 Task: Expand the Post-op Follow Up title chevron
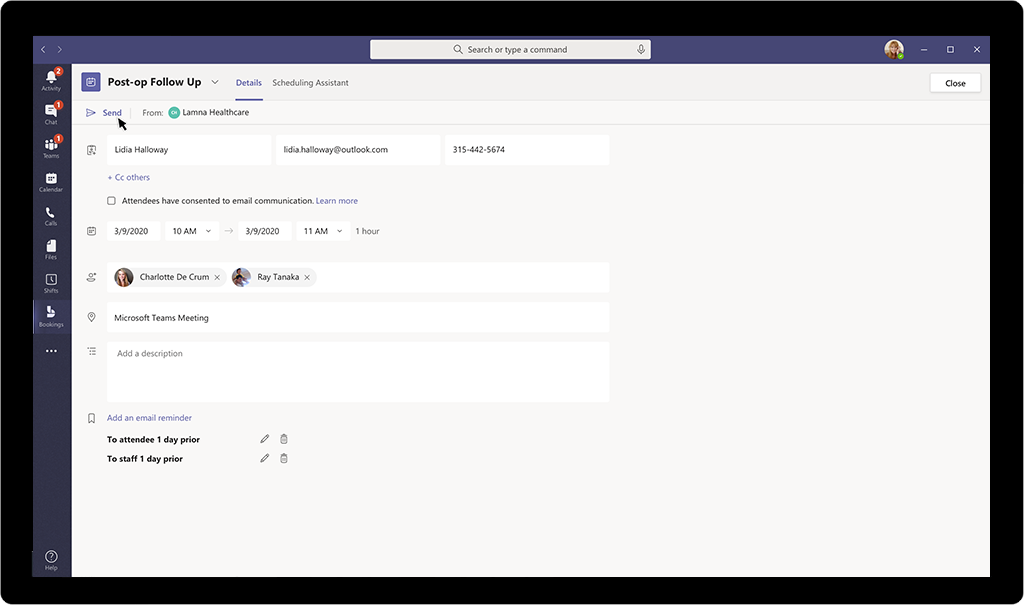coord(214,82)
